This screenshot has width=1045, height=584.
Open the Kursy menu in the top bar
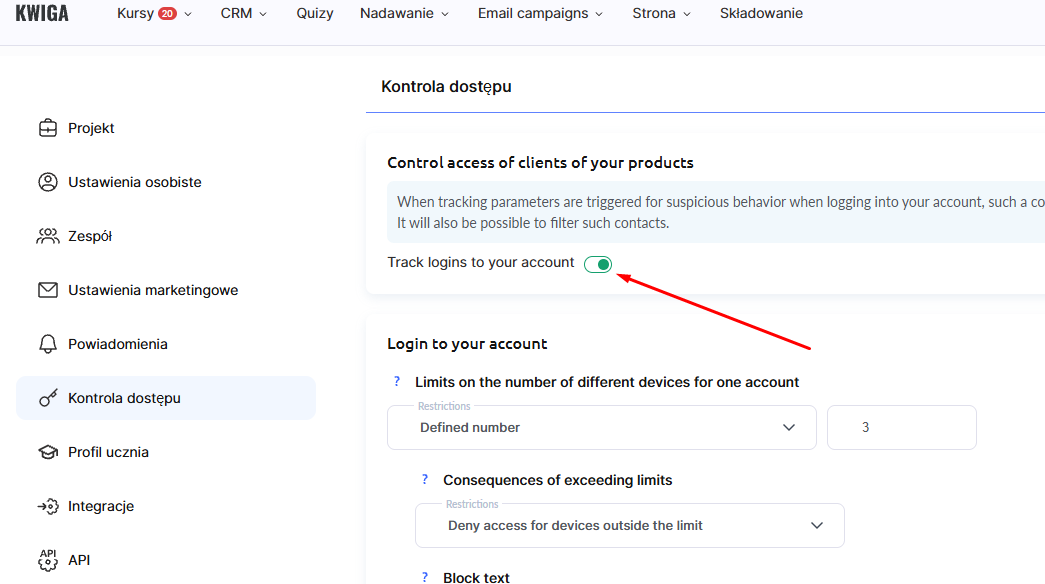click(x=154, y=14)
